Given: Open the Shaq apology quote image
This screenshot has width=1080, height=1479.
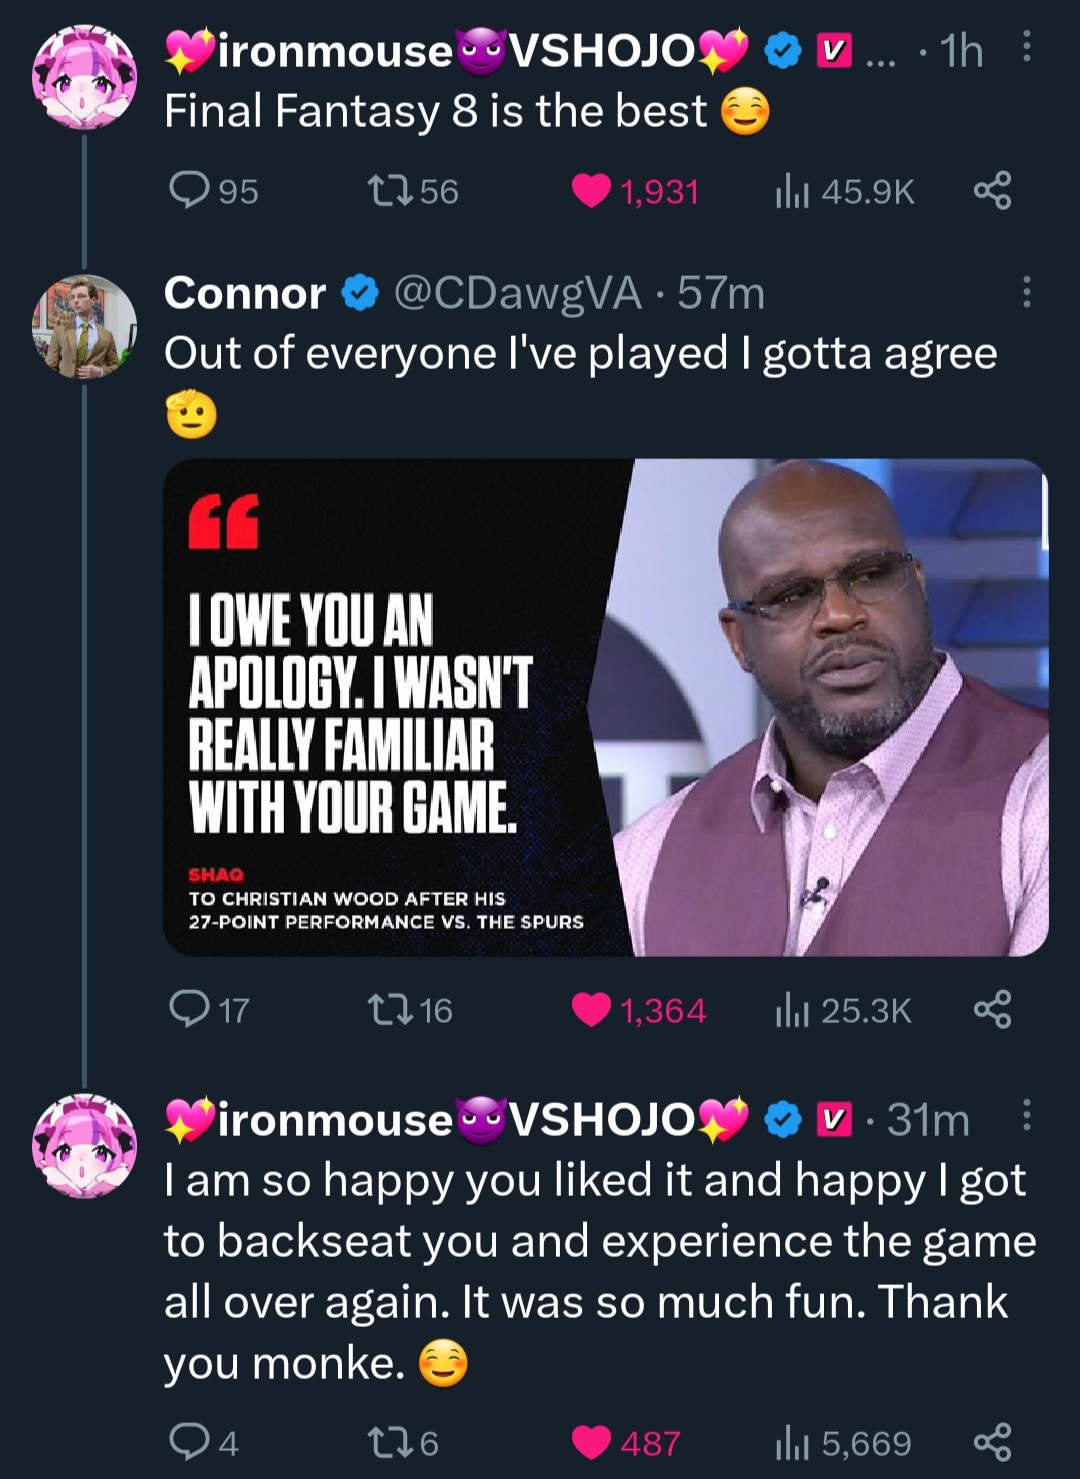Looking at the screenshot, I should point(605,707).
